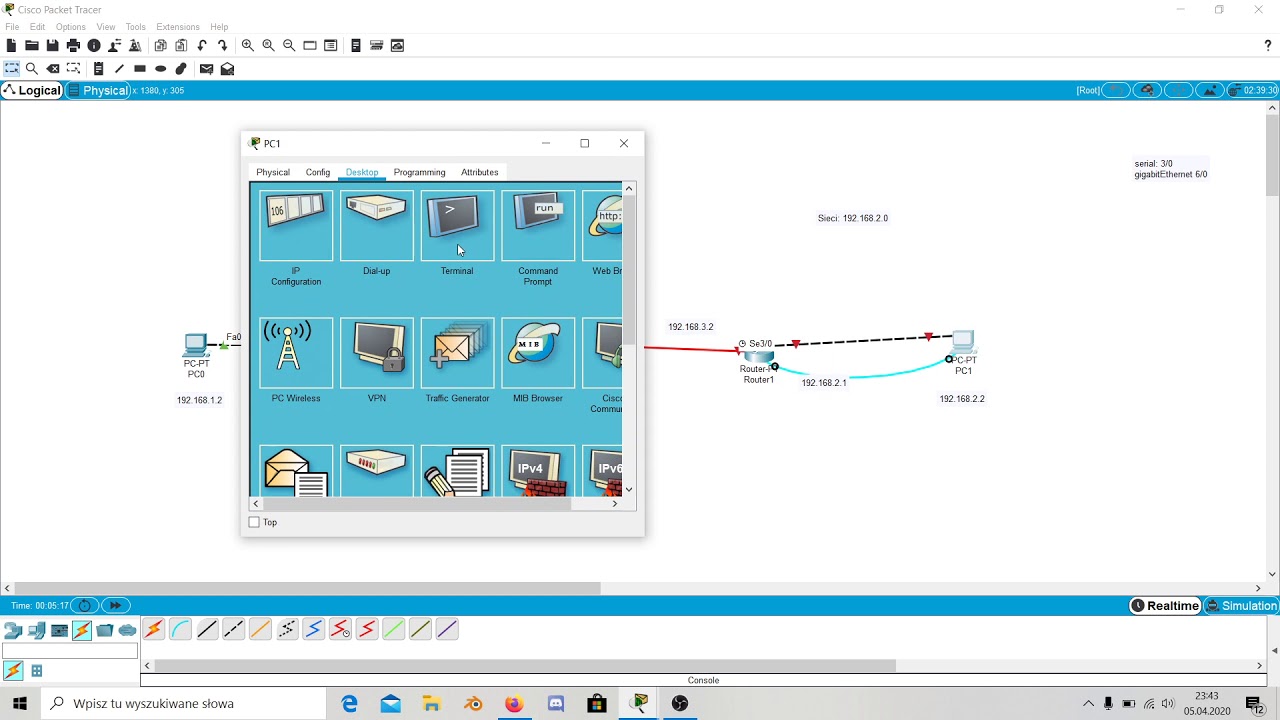The image size is (1280, 720).
Task: Click the Redo arrow icon
Action: [x=222, y=45]
